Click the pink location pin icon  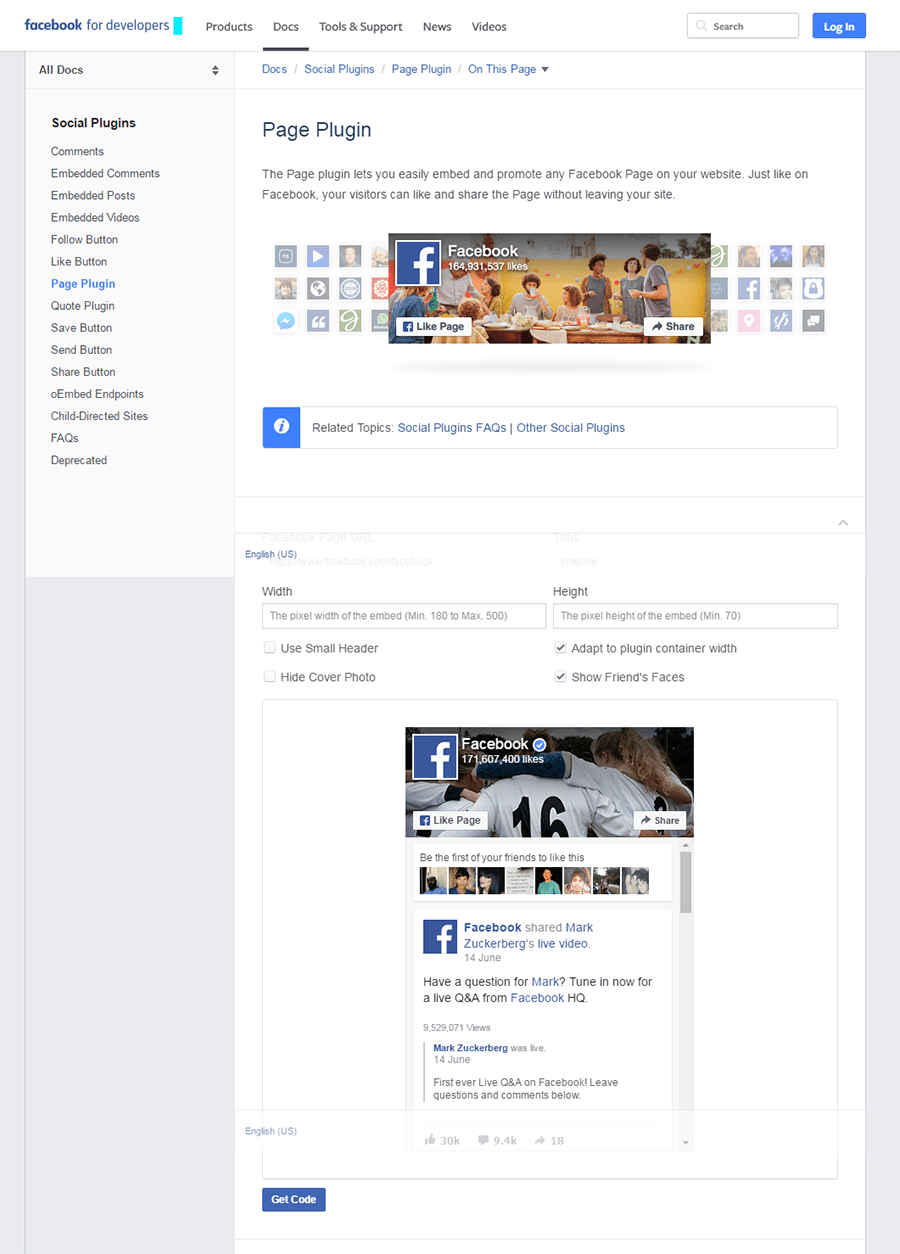point(749,320)
